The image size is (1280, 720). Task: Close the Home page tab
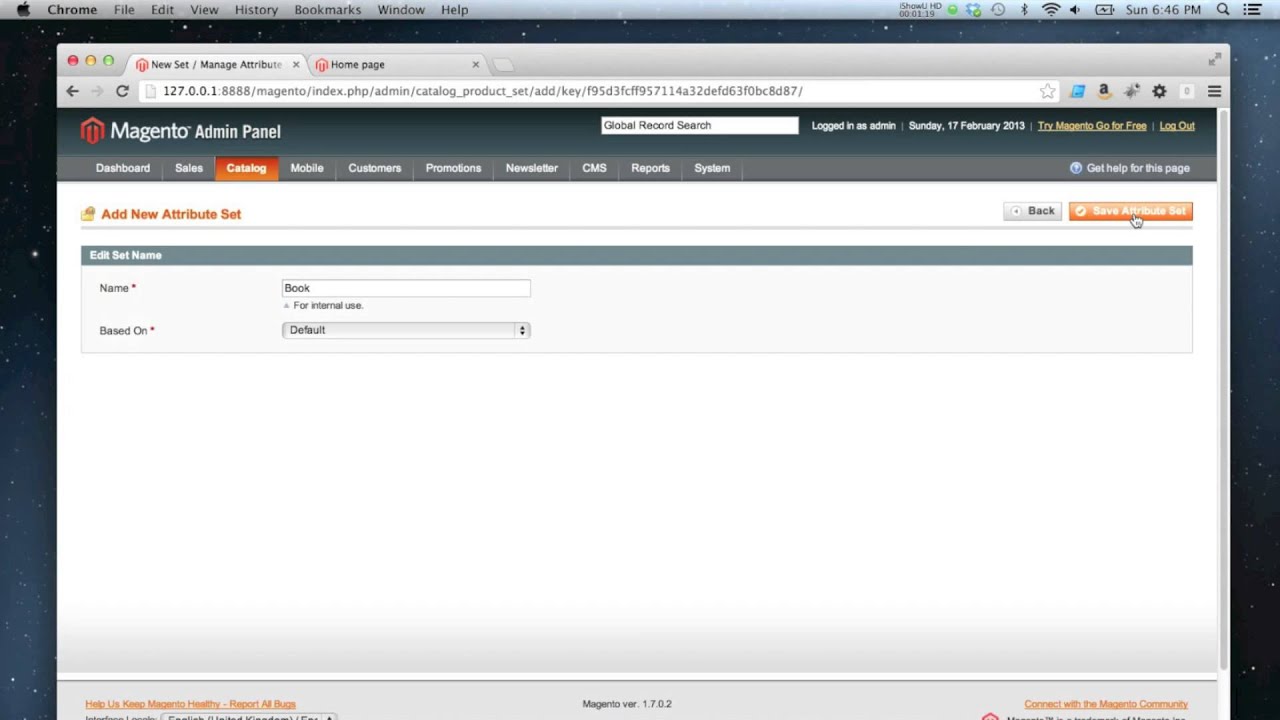pyautogui.click(x=475, y=64)
